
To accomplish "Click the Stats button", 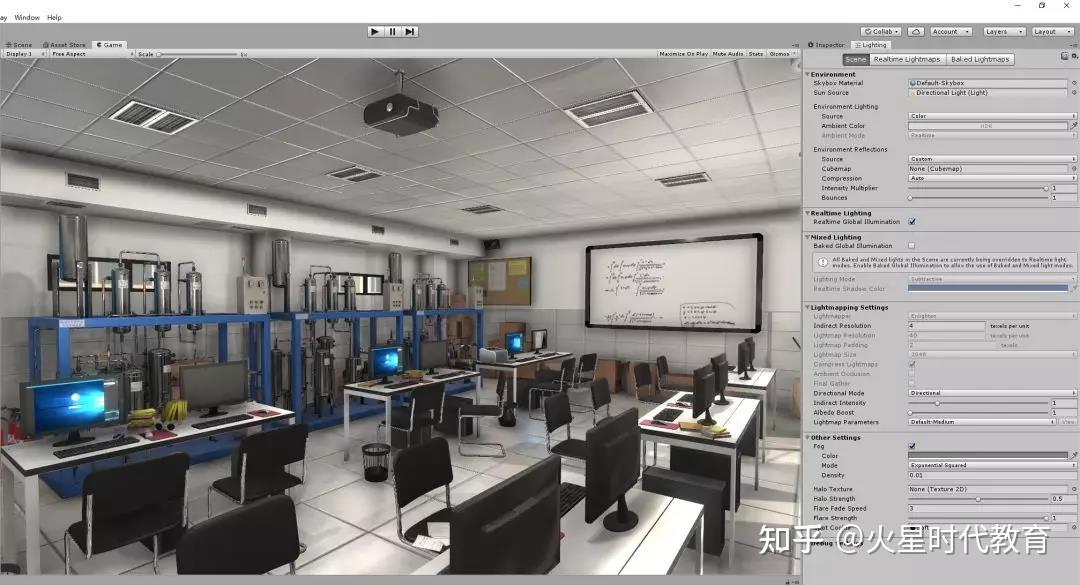I will click(756, 54).
